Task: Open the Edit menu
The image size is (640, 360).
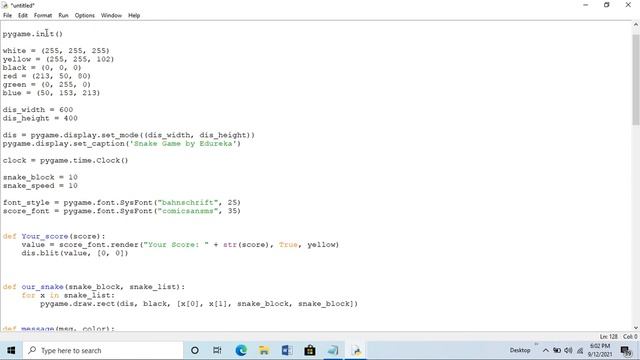Action: [x=23, y=16]
